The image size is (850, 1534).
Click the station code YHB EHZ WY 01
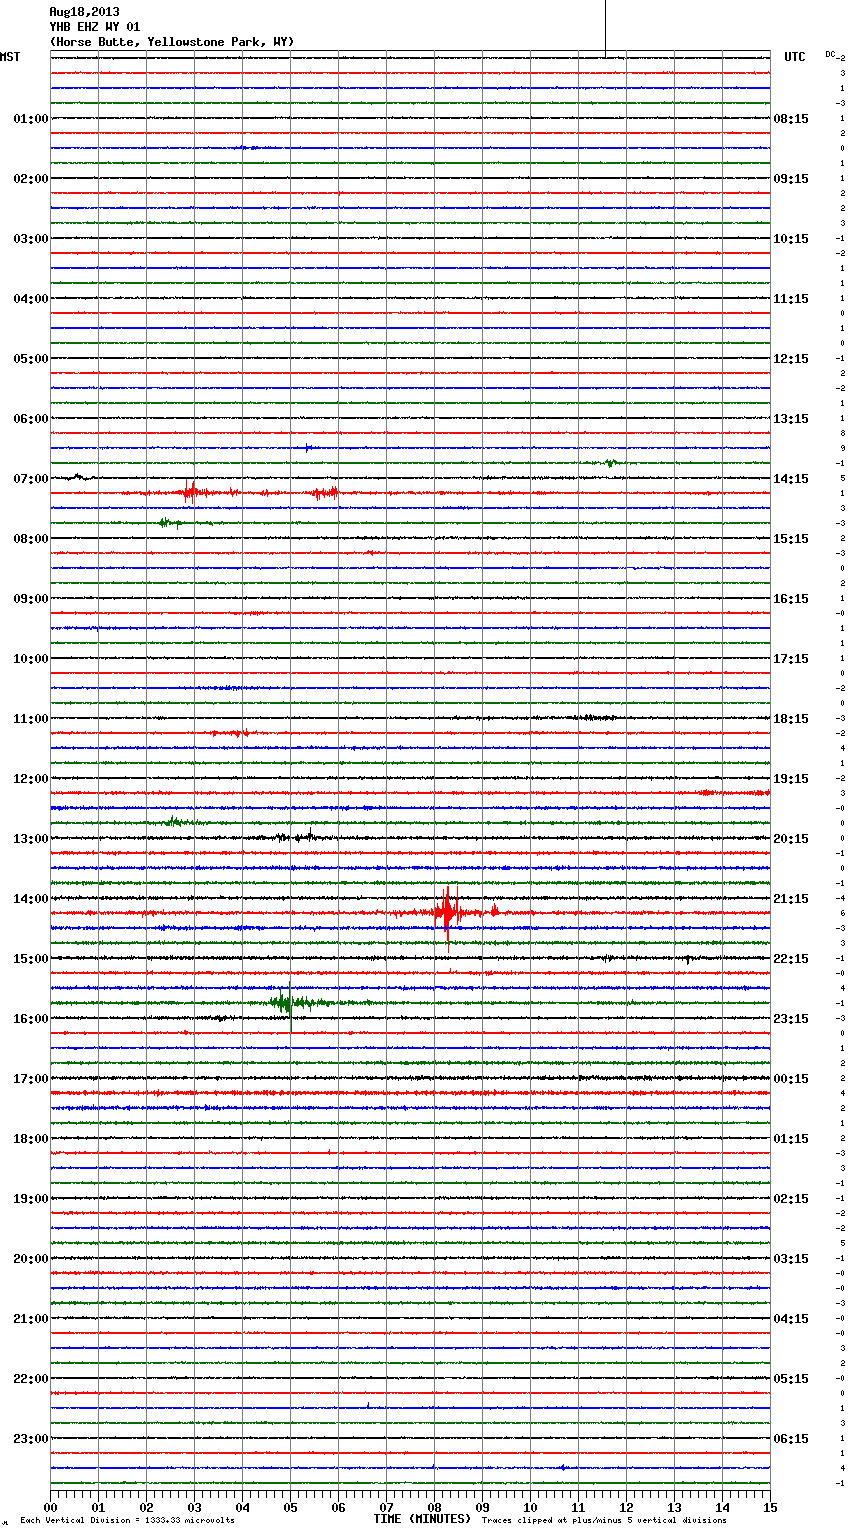(x=95, y=27)
